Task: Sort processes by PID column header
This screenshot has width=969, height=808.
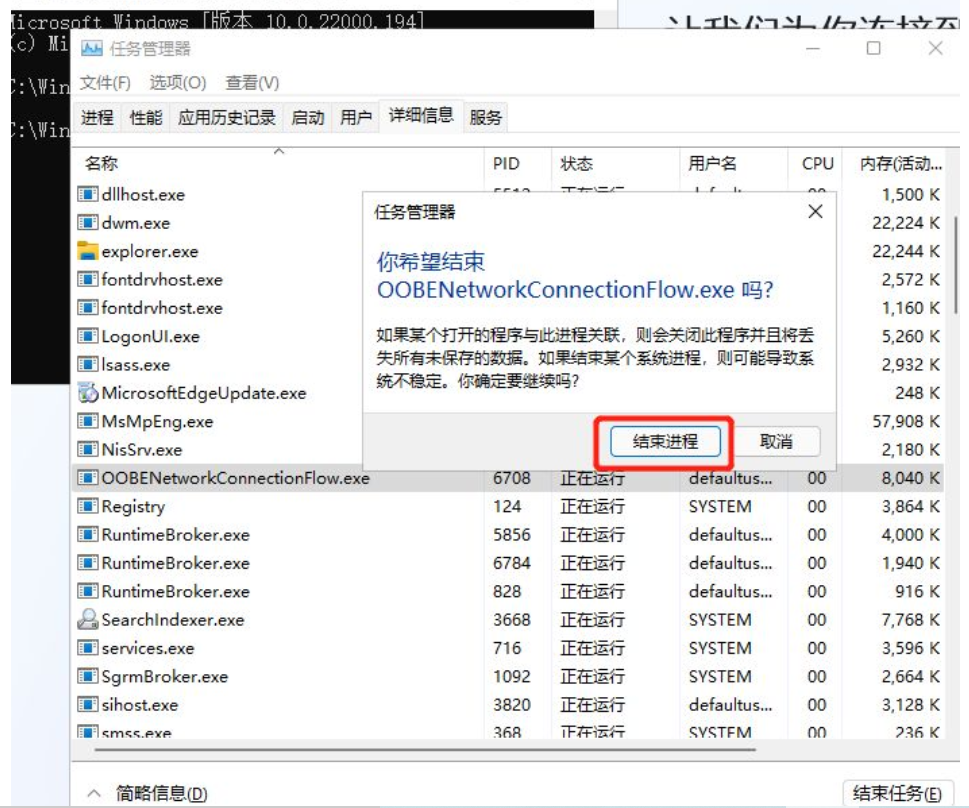Action: pos(506,163)
